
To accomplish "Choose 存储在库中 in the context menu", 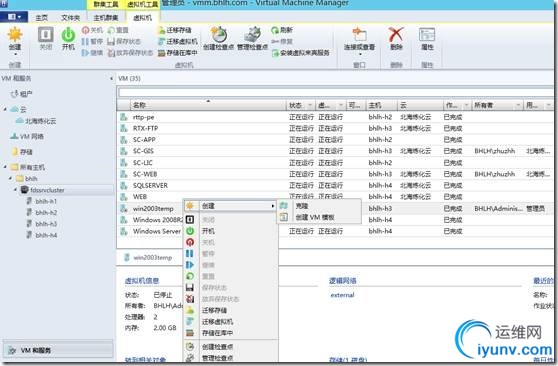I will pos(230,333).
